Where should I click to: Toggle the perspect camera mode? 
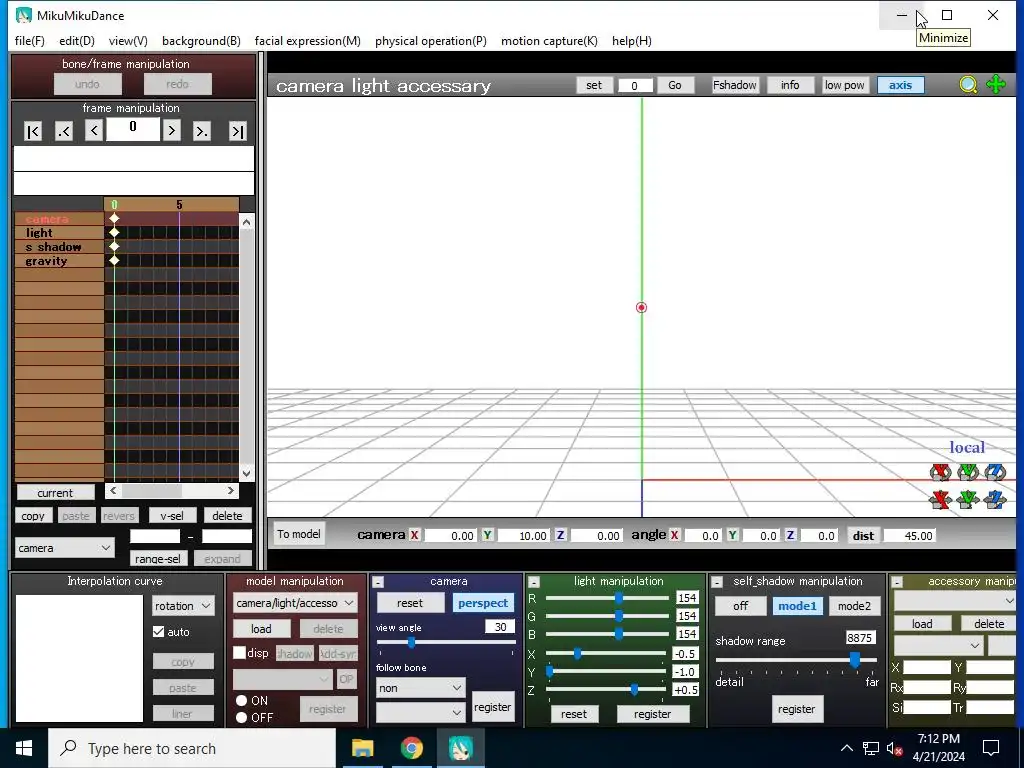pos(483,603)
